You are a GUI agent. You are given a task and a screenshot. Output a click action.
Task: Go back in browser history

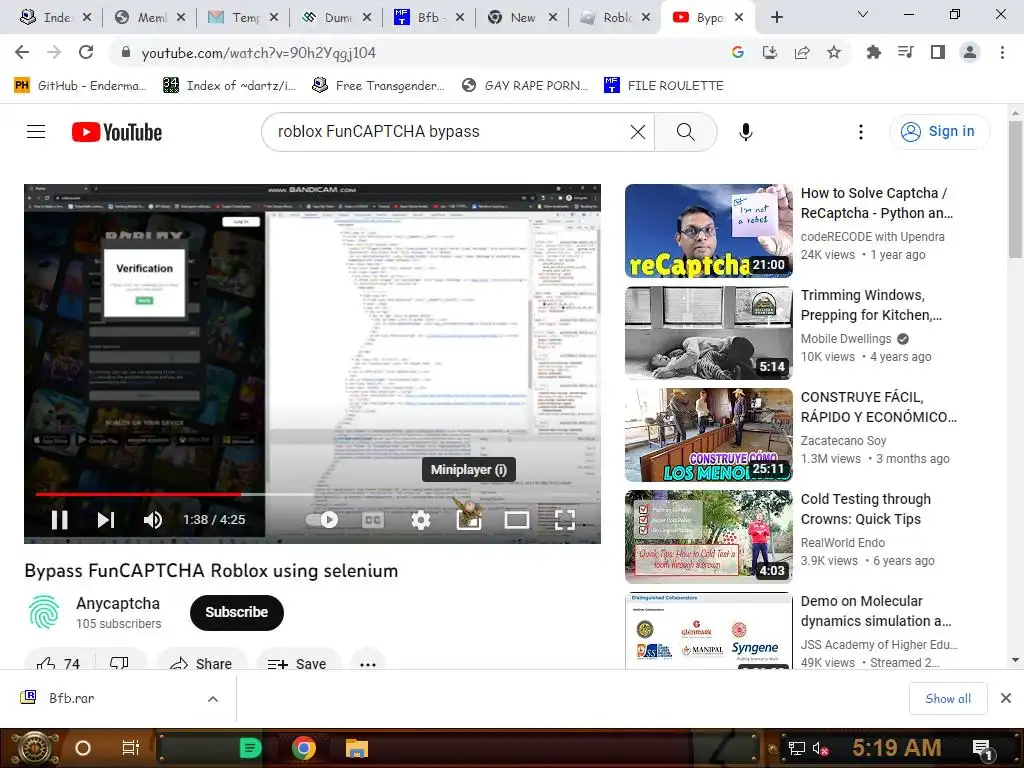[x=22, y=52]
